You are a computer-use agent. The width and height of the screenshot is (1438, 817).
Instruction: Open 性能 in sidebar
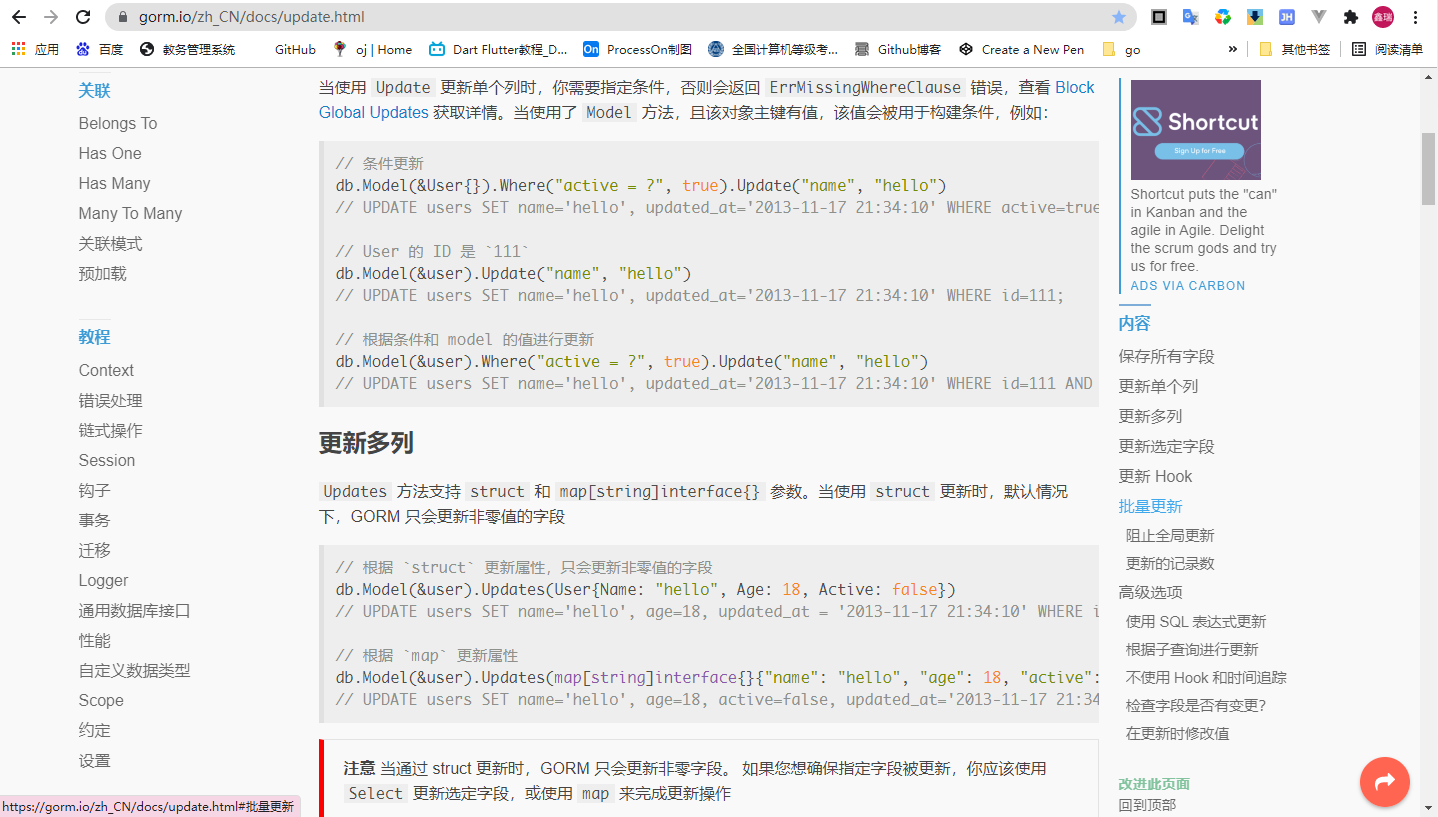point(95,640)
